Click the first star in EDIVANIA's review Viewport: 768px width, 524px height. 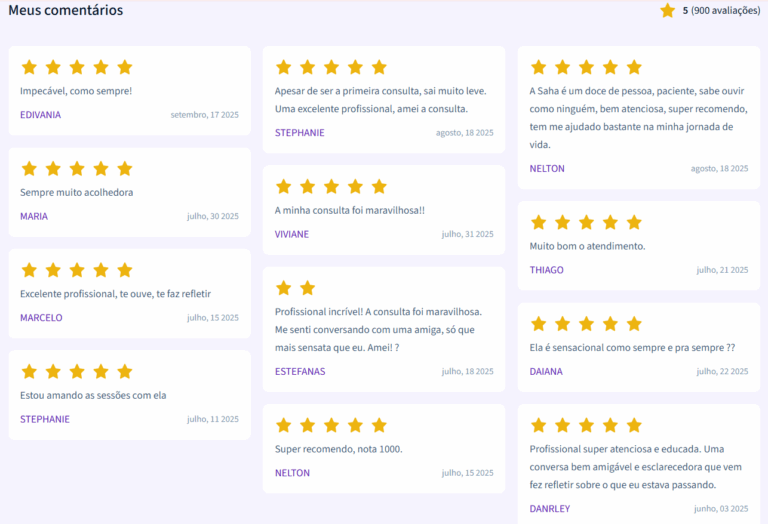click(29, 67)
